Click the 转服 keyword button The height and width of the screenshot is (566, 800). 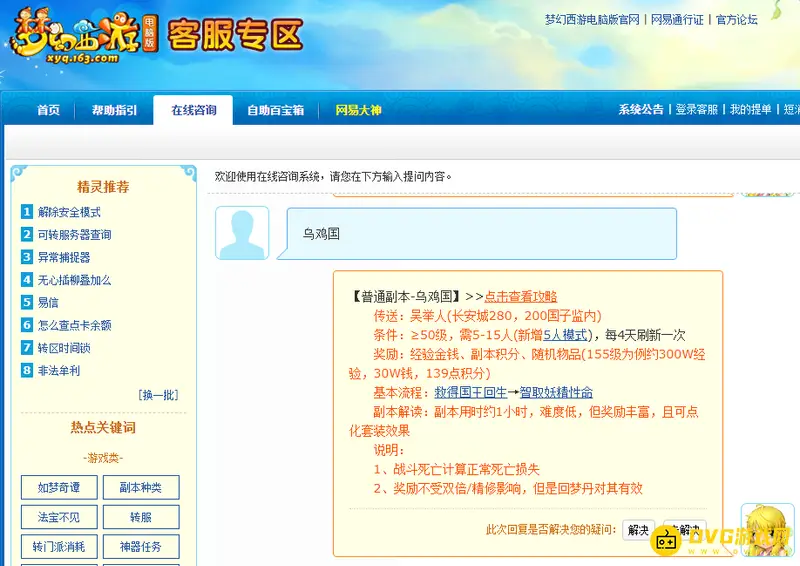tap(141, 517)
